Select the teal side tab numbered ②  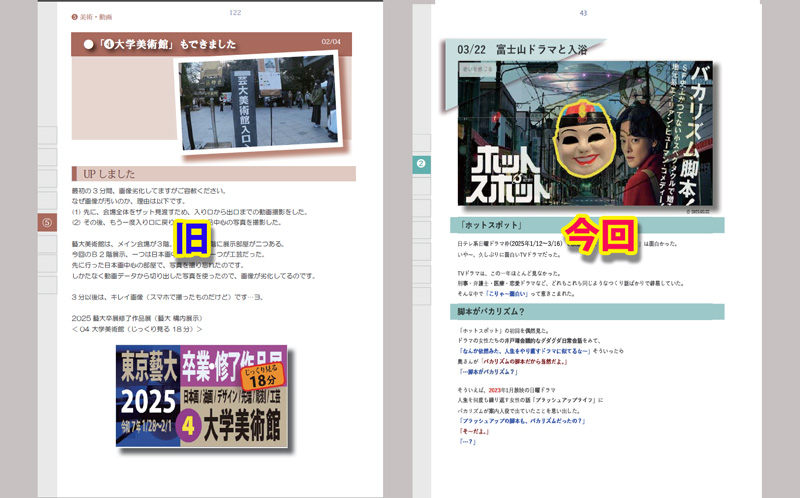[x=421, y=163]
